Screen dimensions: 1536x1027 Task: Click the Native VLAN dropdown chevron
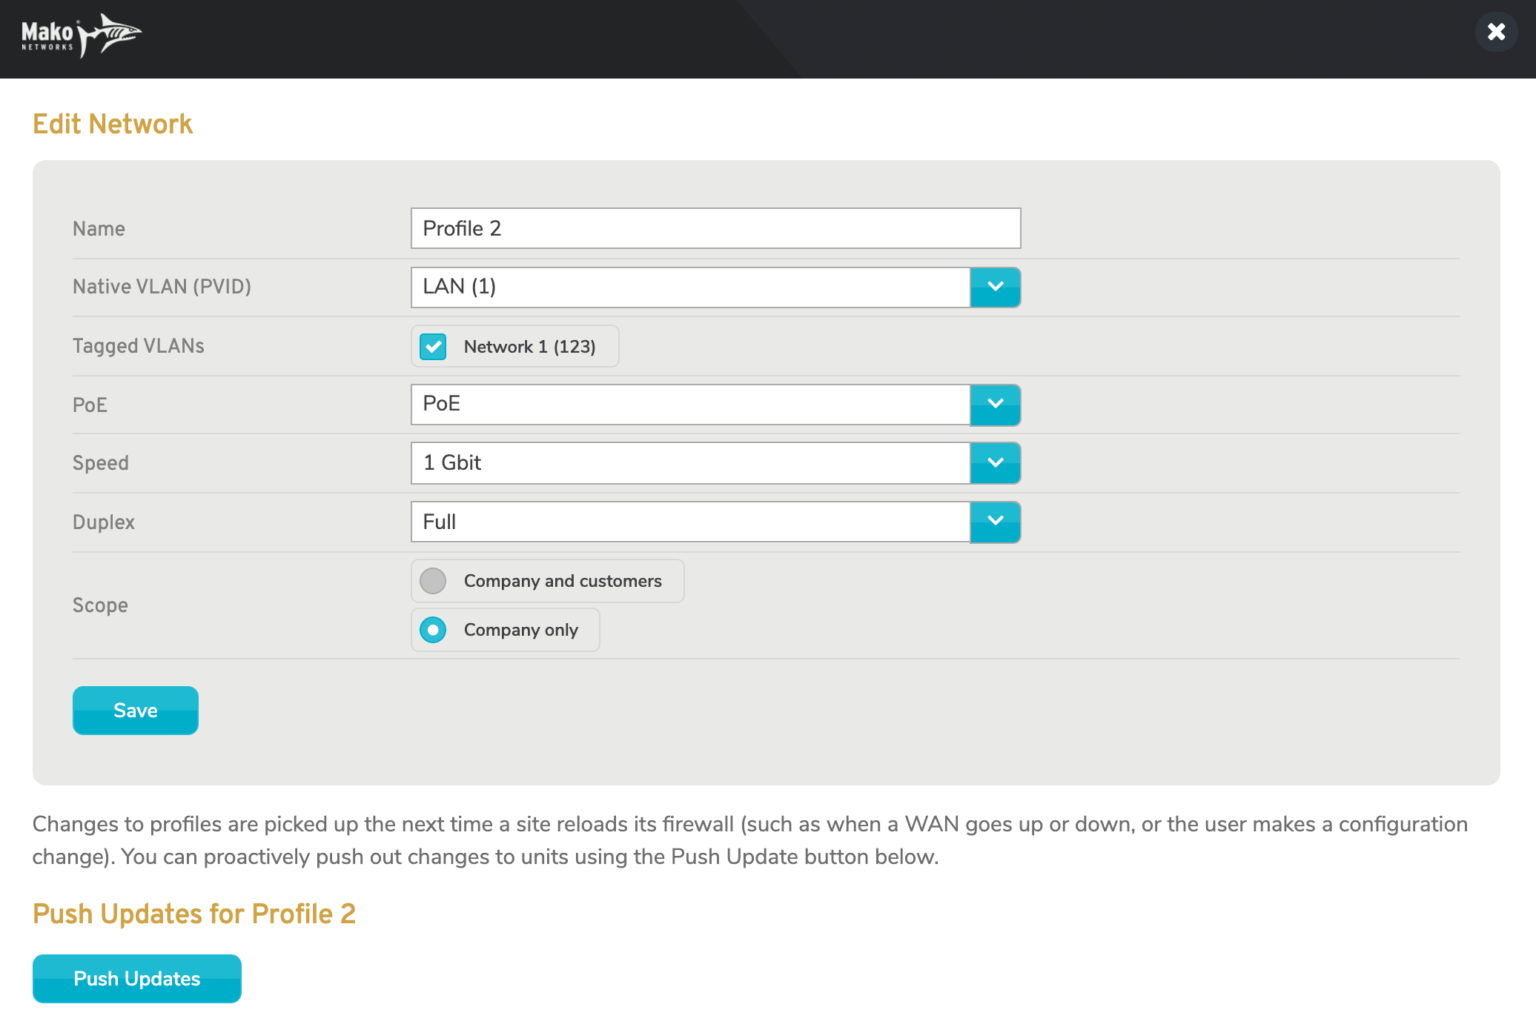(995, 287)
